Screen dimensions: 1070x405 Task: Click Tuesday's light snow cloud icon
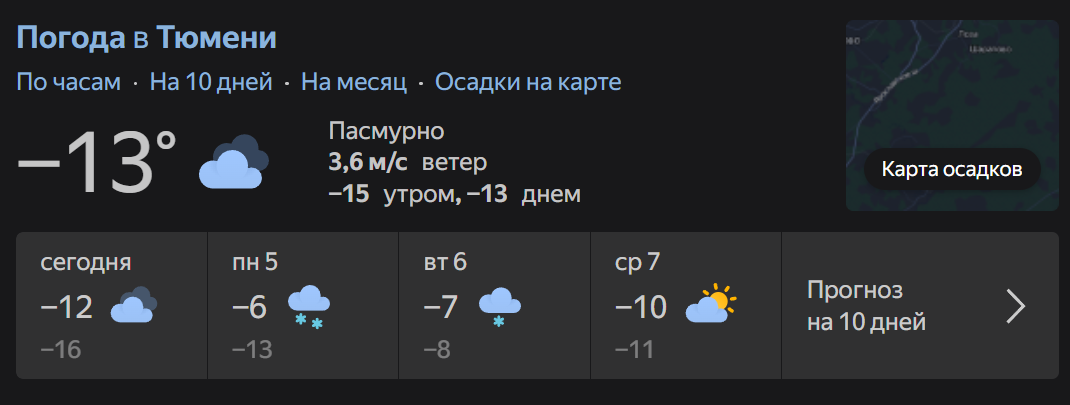[499, 305]
